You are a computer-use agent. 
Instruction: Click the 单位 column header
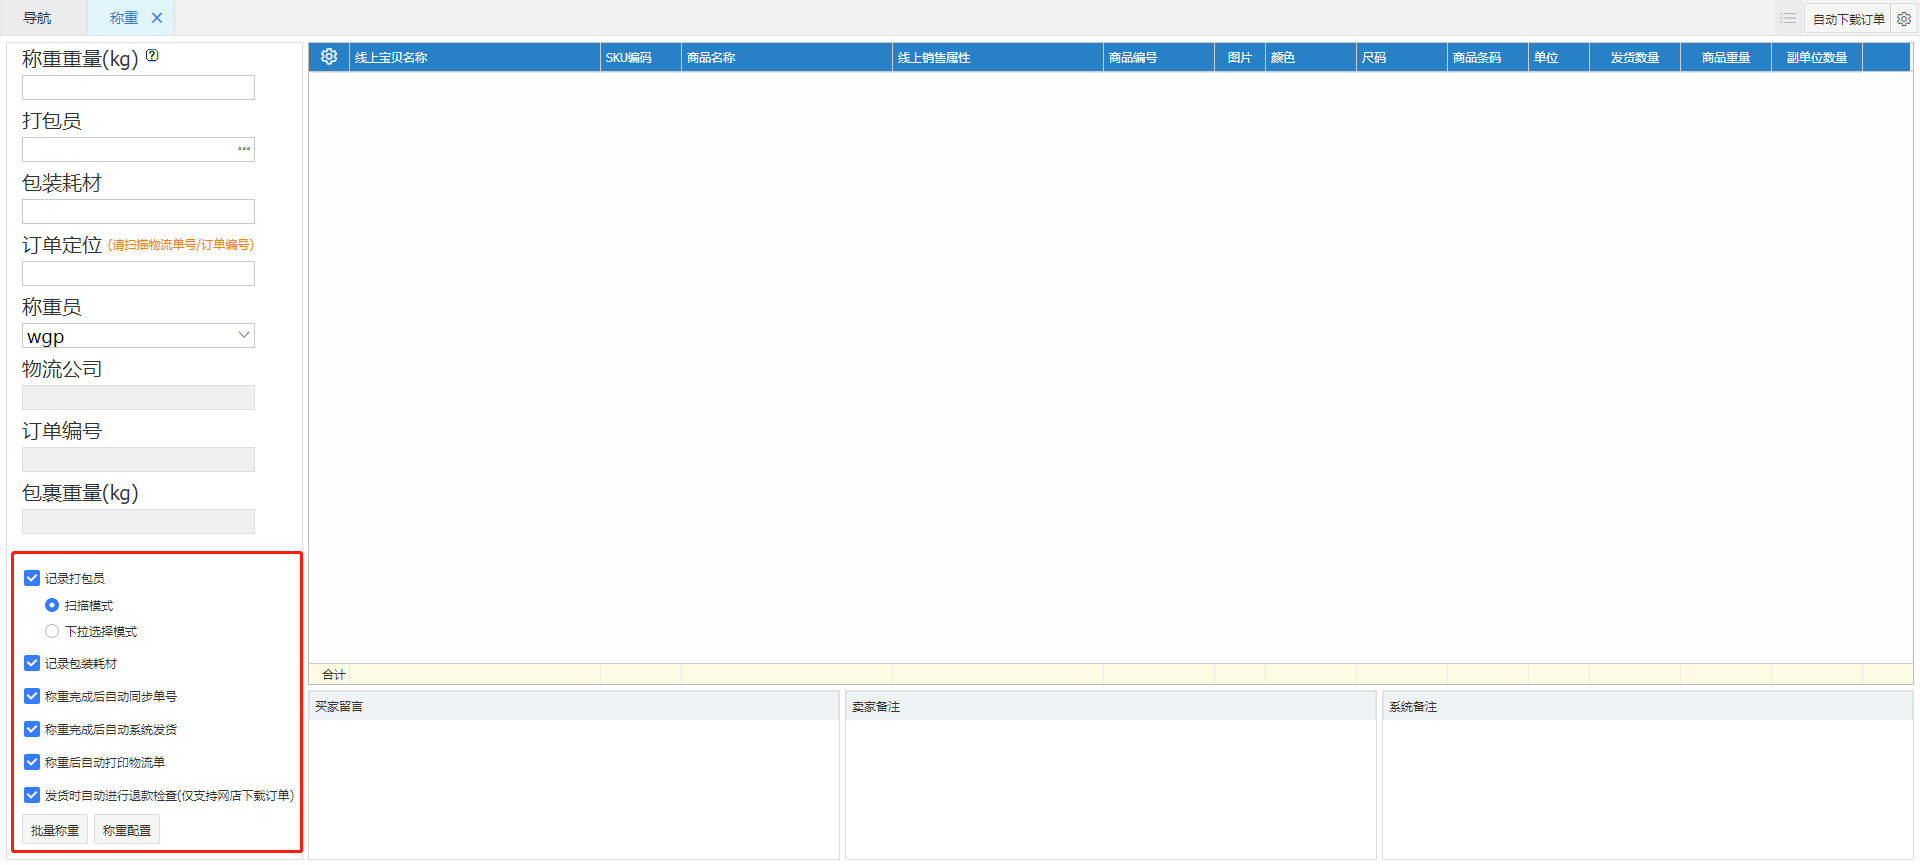1558,57
